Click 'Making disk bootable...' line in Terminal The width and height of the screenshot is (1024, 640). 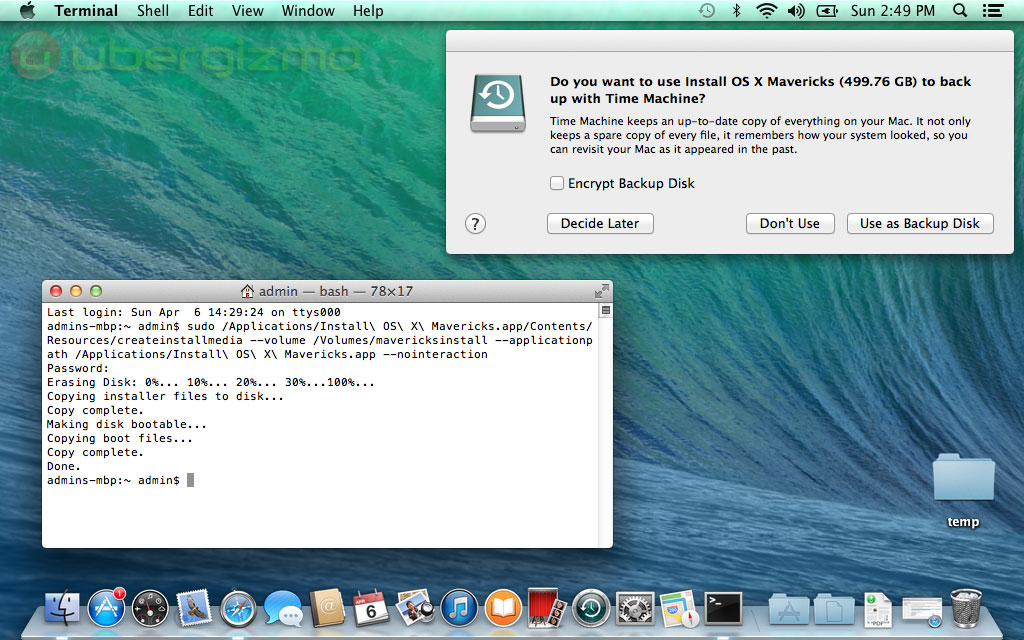point(127,424)
